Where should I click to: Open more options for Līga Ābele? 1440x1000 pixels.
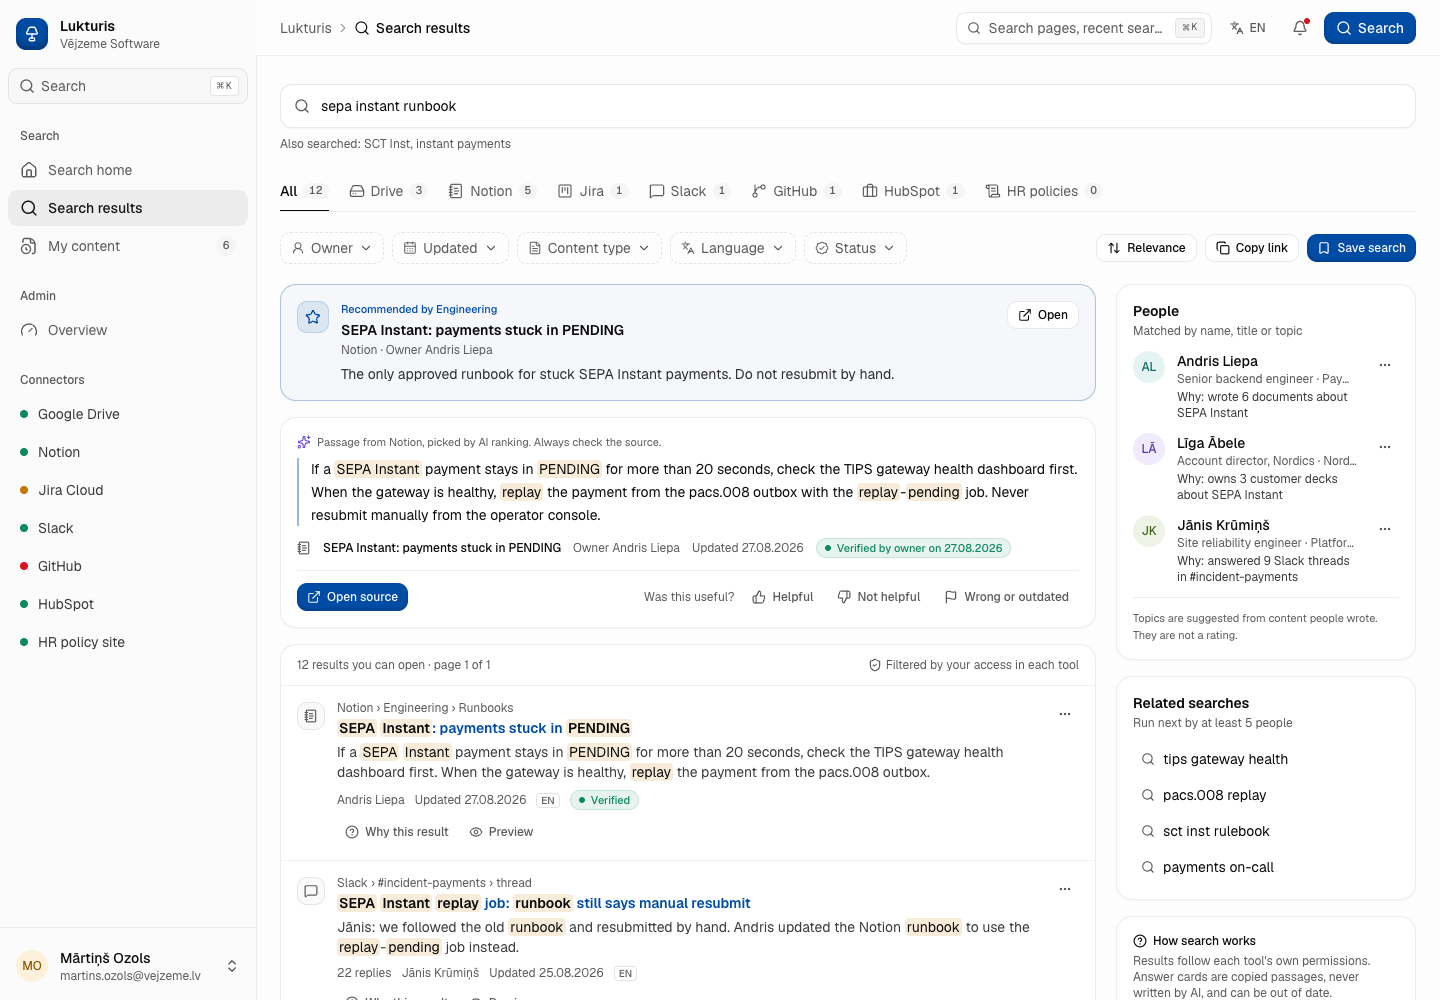pyautogui.click(x=1385, y=447)
